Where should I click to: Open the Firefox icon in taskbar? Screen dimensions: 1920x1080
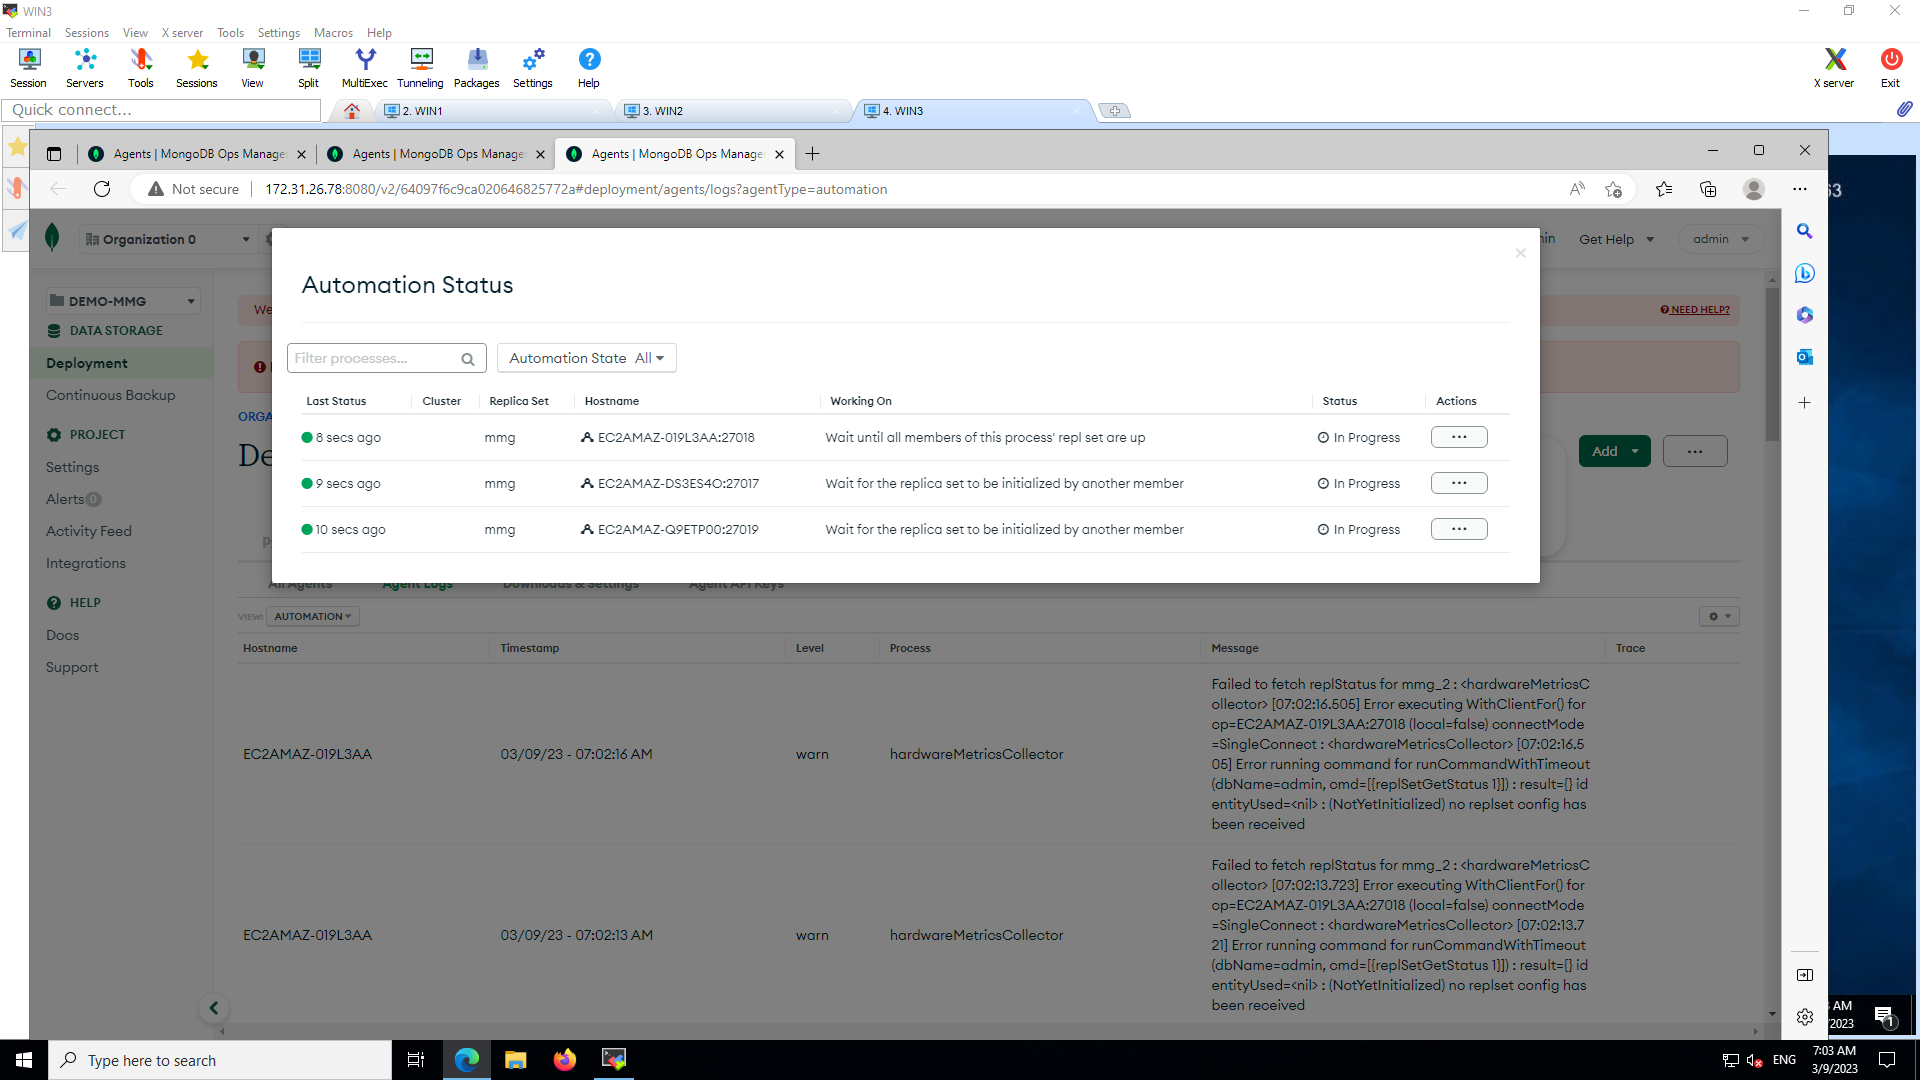coord(564,1060)
